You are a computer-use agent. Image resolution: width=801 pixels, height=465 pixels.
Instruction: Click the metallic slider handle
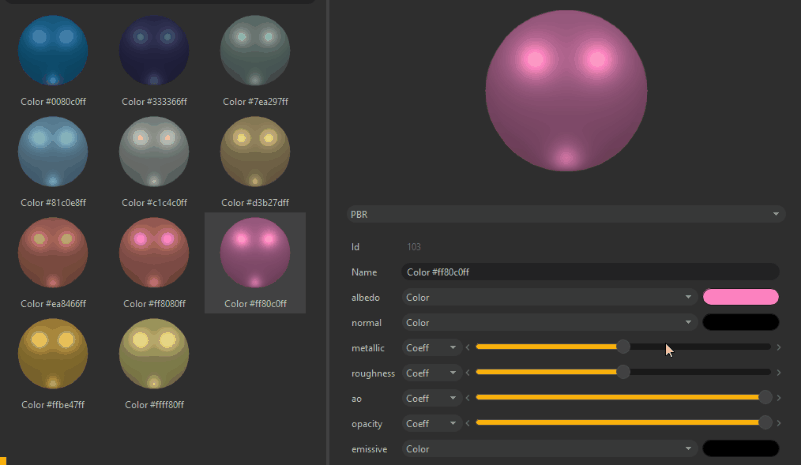pyautogui.click(x=623, y=347)
